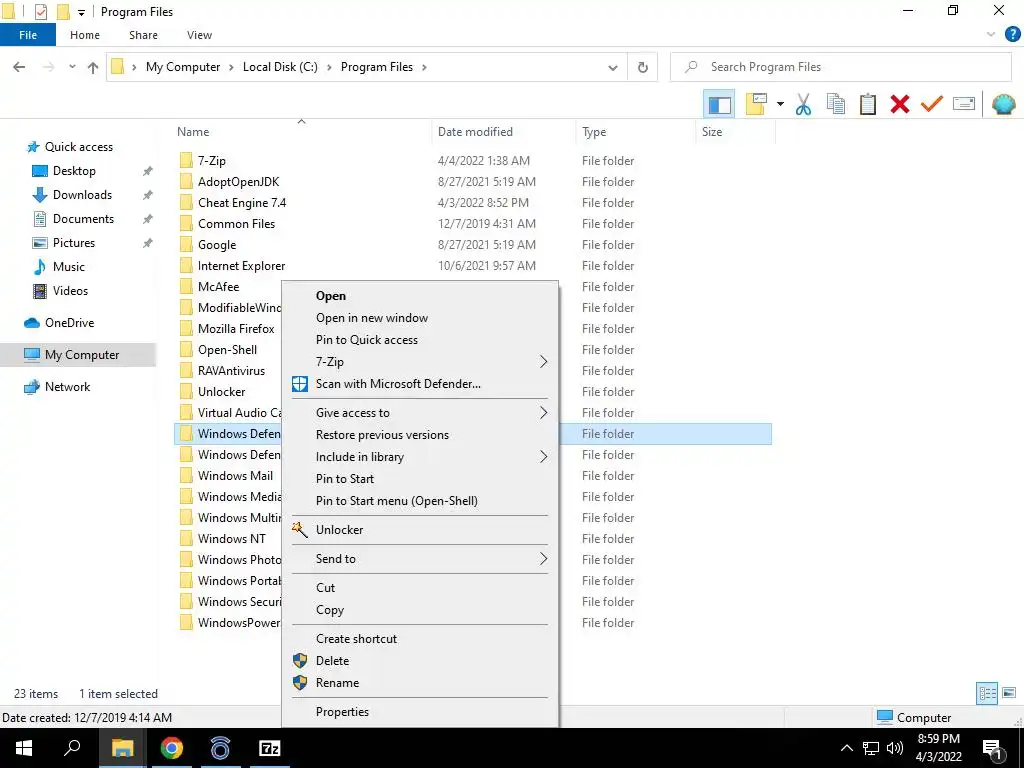
Task: Click the scissors Cut icon in toolbar
Action: pos(803,104)
